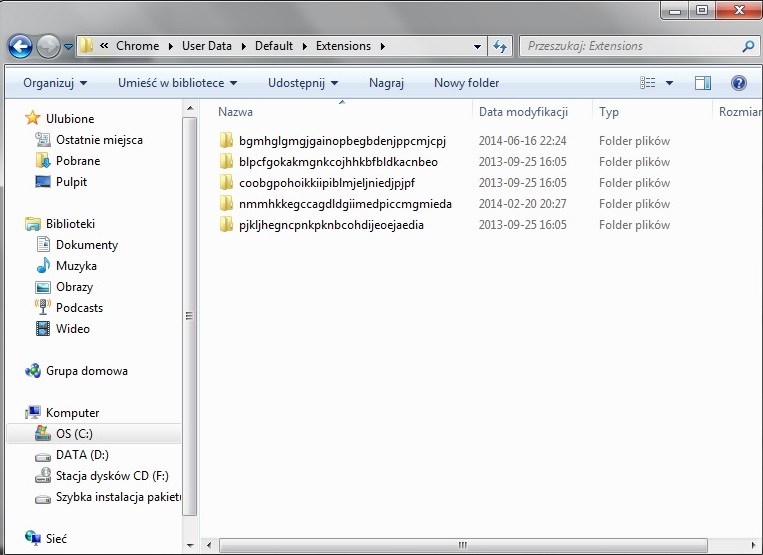This screenshot has height=555, width=763.
Task: Click the Nagraj toolbar button
Action: click(386, 83)
